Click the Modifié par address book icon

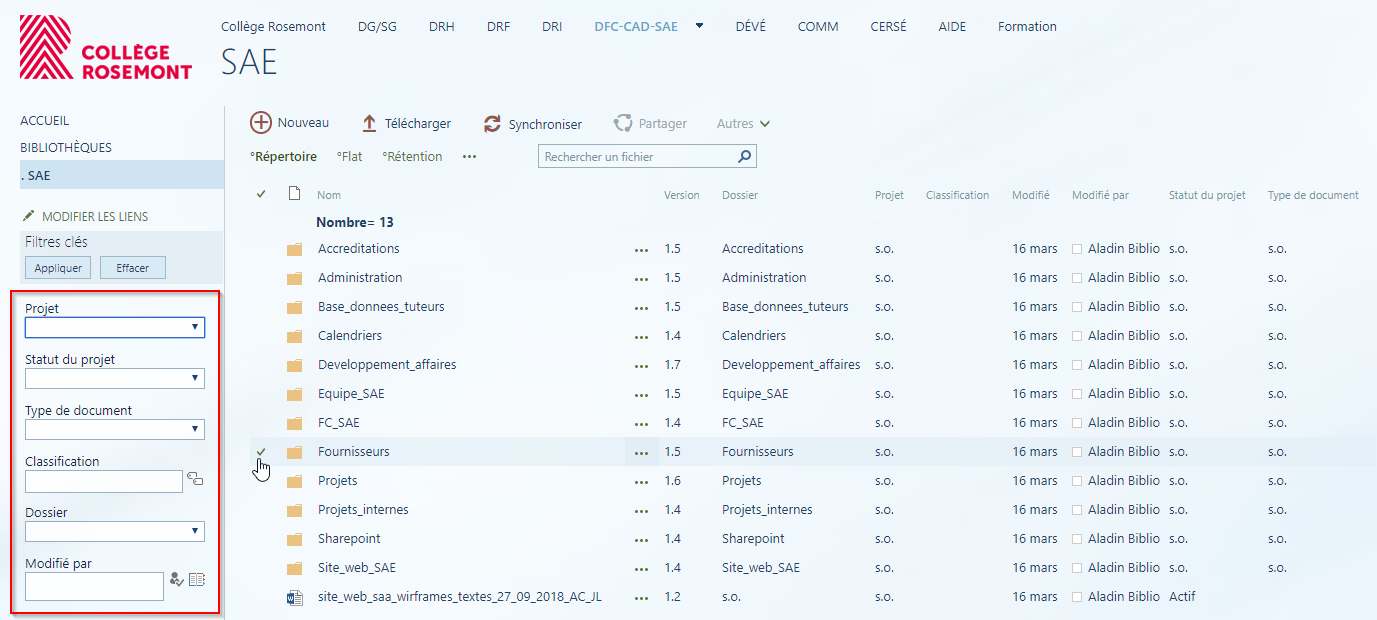coord(197,578)
